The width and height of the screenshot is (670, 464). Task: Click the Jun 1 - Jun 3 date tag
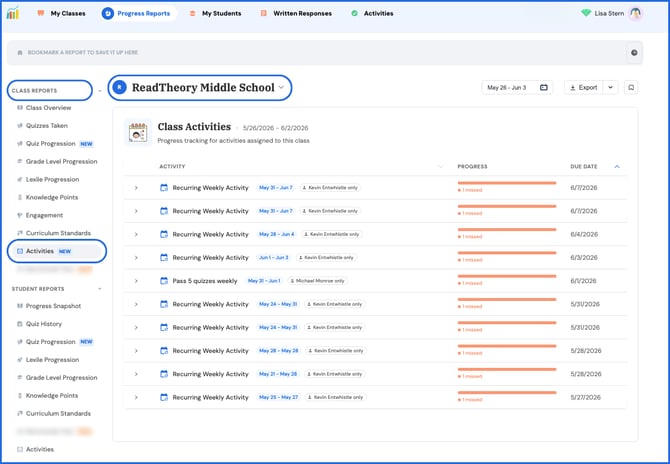[273, 258]
